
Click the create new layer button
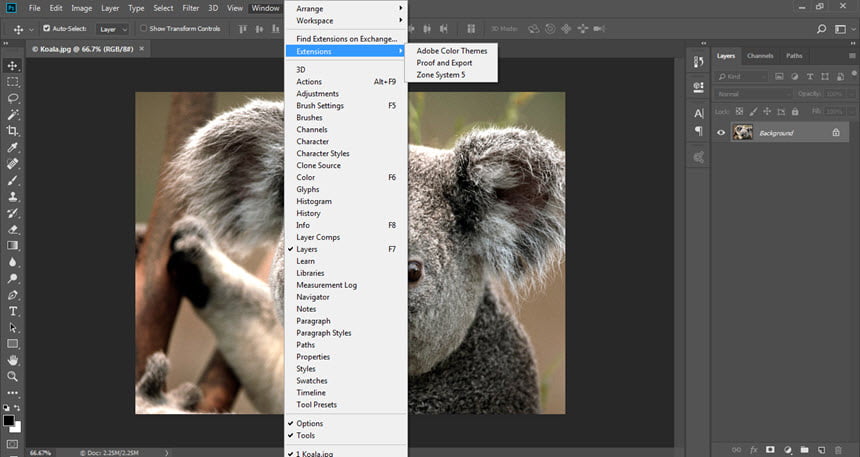pyautogui.click(x=821, y=450)
